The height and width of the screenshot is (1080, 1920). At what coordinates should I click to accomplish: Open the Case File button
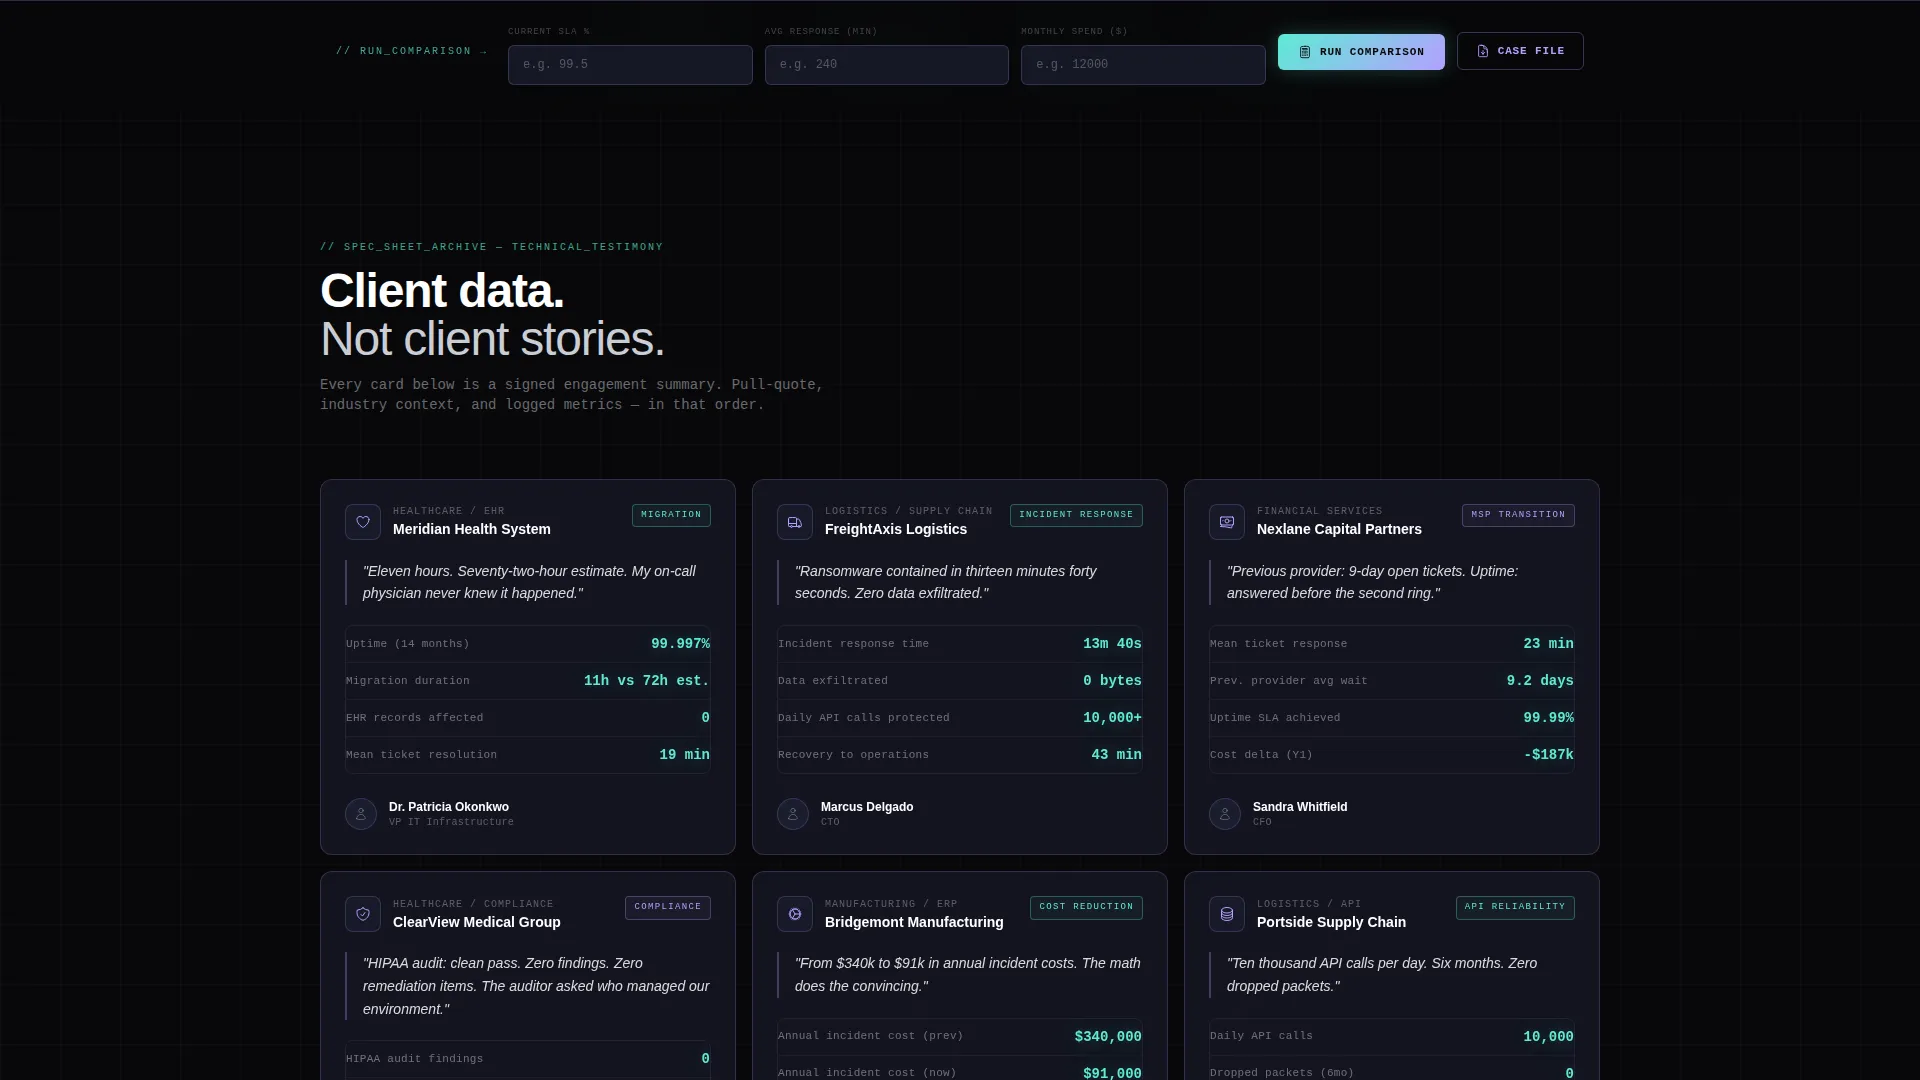[x=1520, y=51]
